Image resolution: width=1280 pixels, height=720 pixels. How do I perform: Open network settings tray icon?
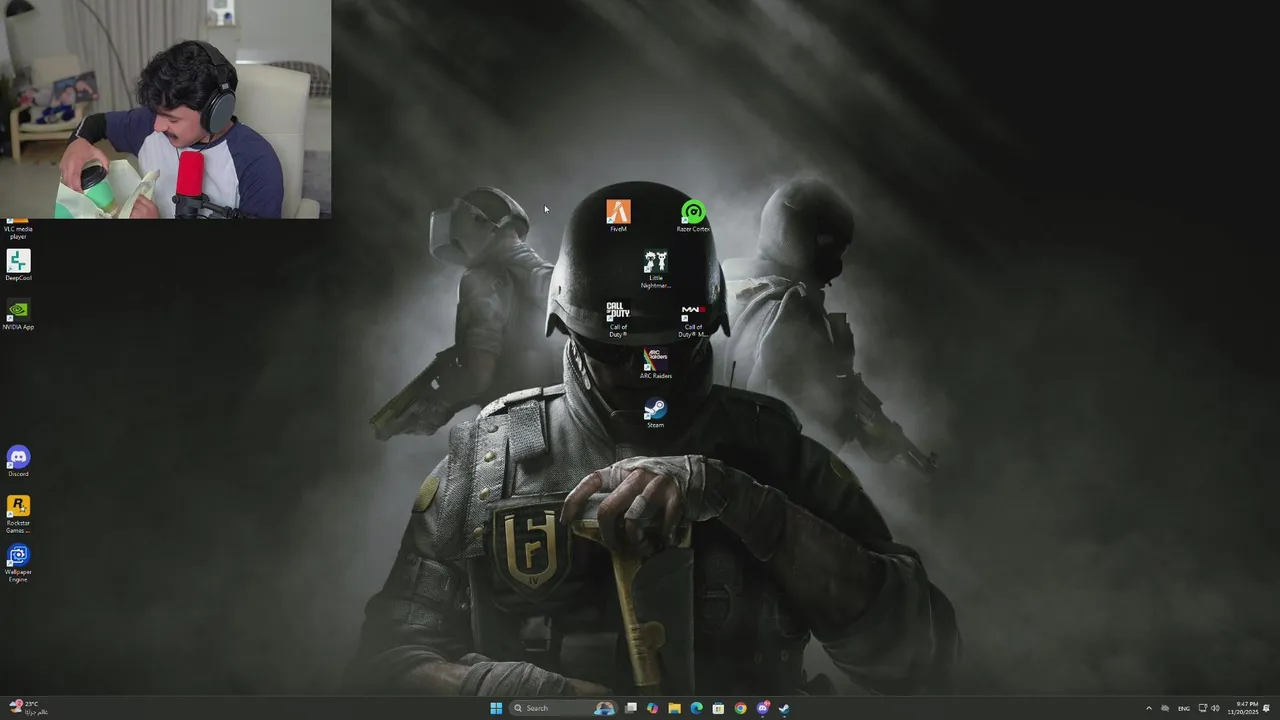1202,708
